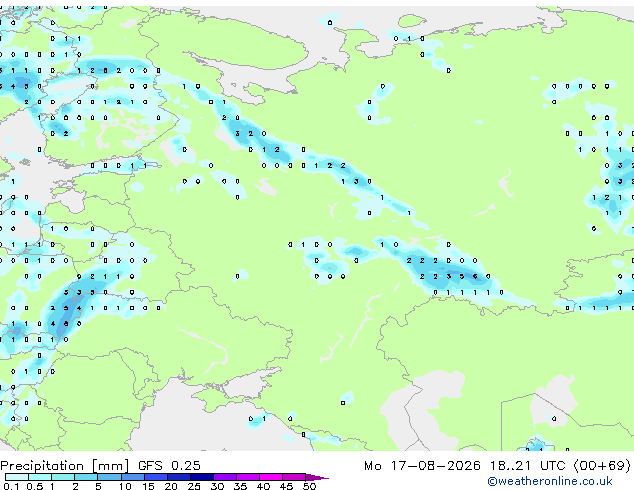Click the 'Mo 17-08-2026' date text
This screenshot has height=490, width=634.
422,466
